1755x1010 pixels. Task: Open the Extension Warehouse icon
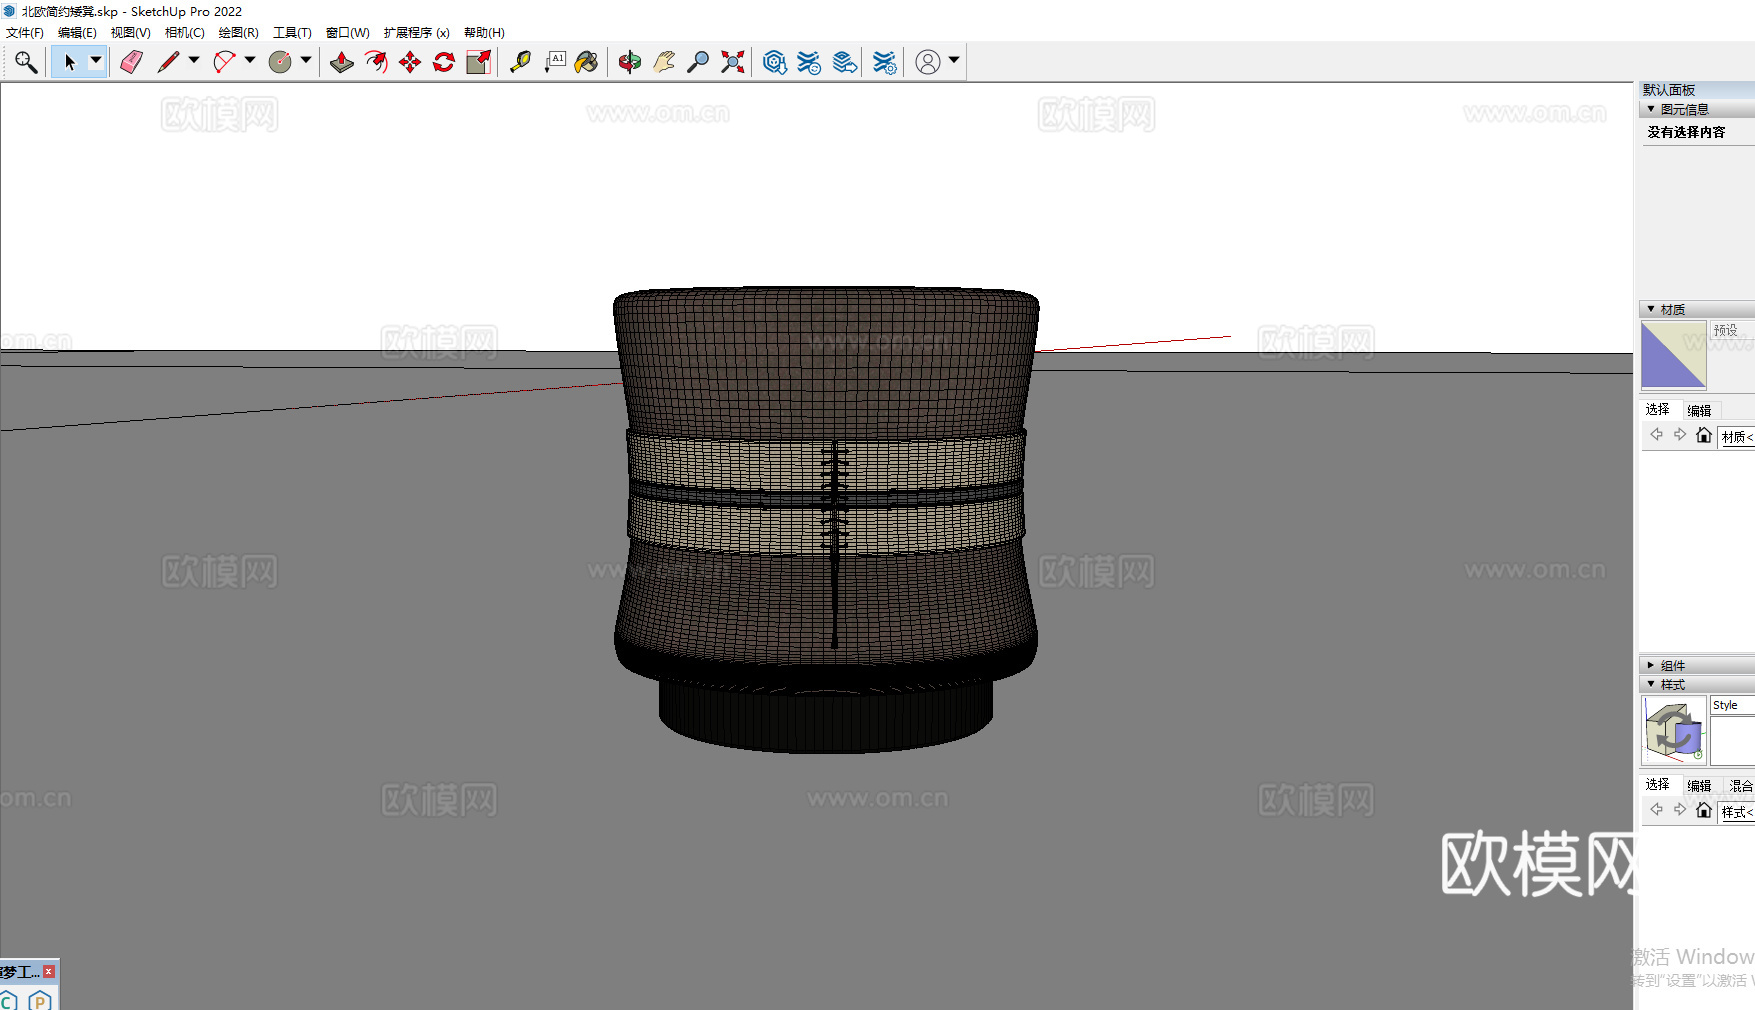click(x=809, y=62)
